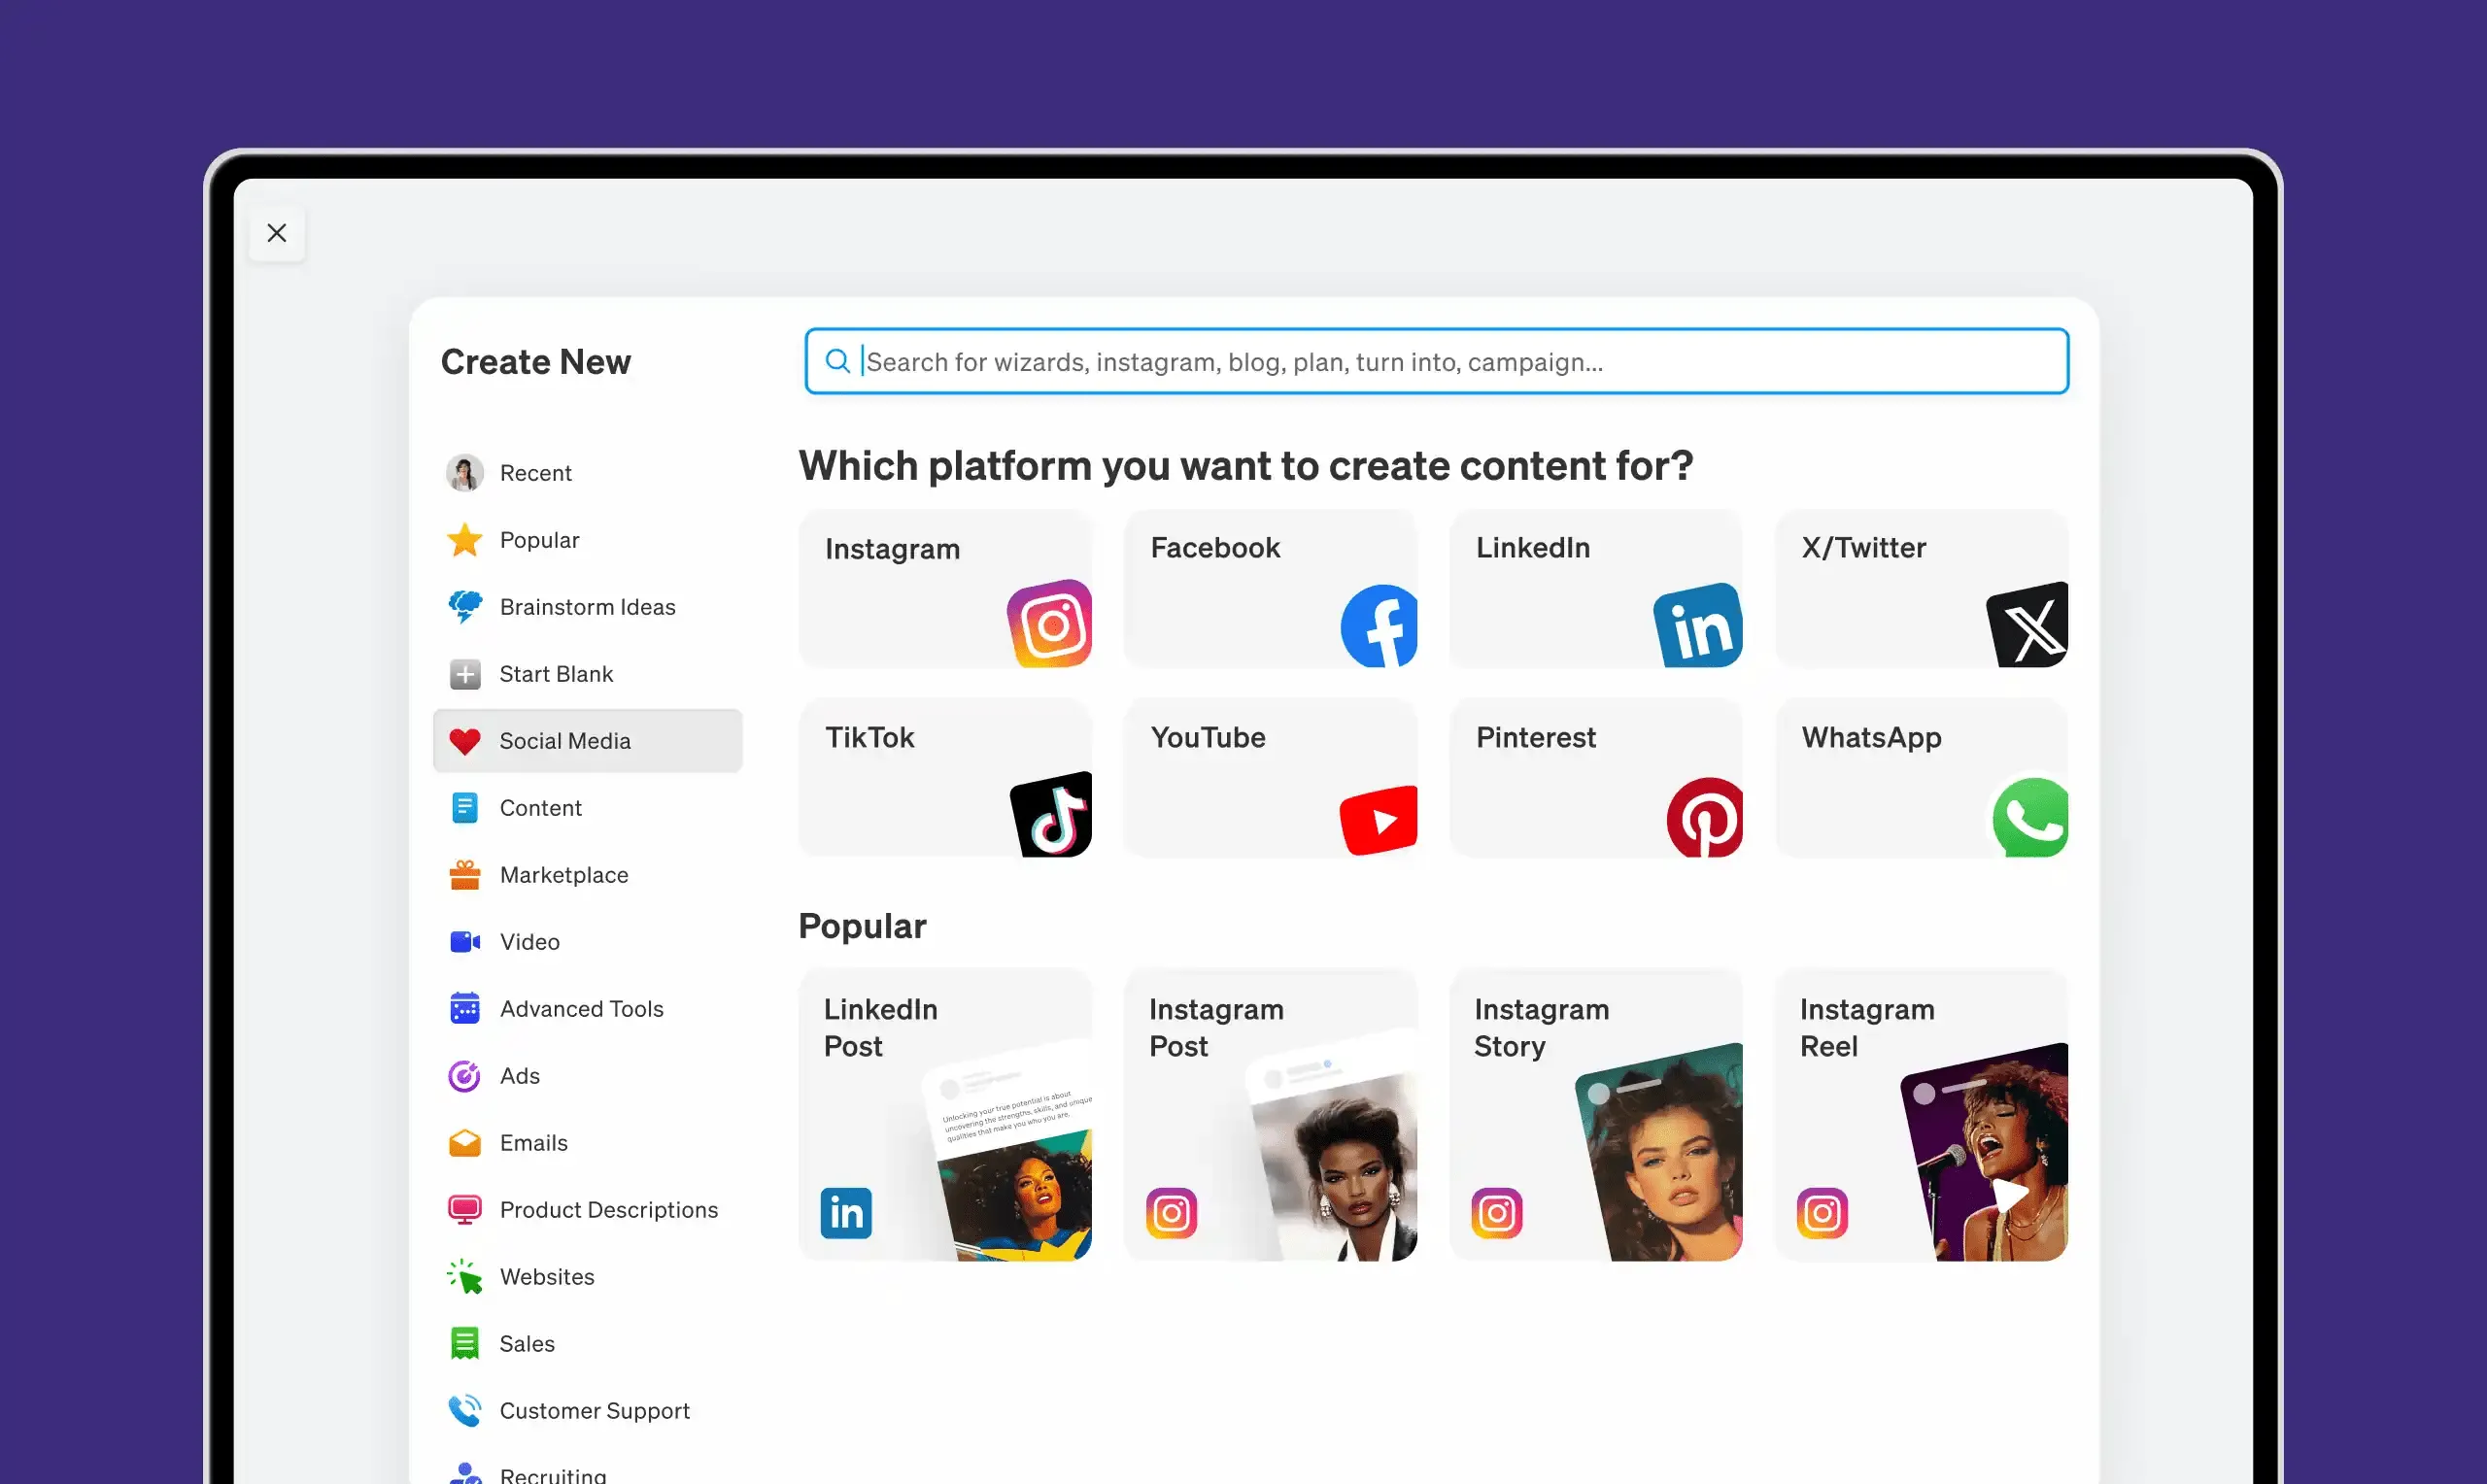Switch to the Popular sidebar category
2487x1484 pixels.
pos(539,540)
